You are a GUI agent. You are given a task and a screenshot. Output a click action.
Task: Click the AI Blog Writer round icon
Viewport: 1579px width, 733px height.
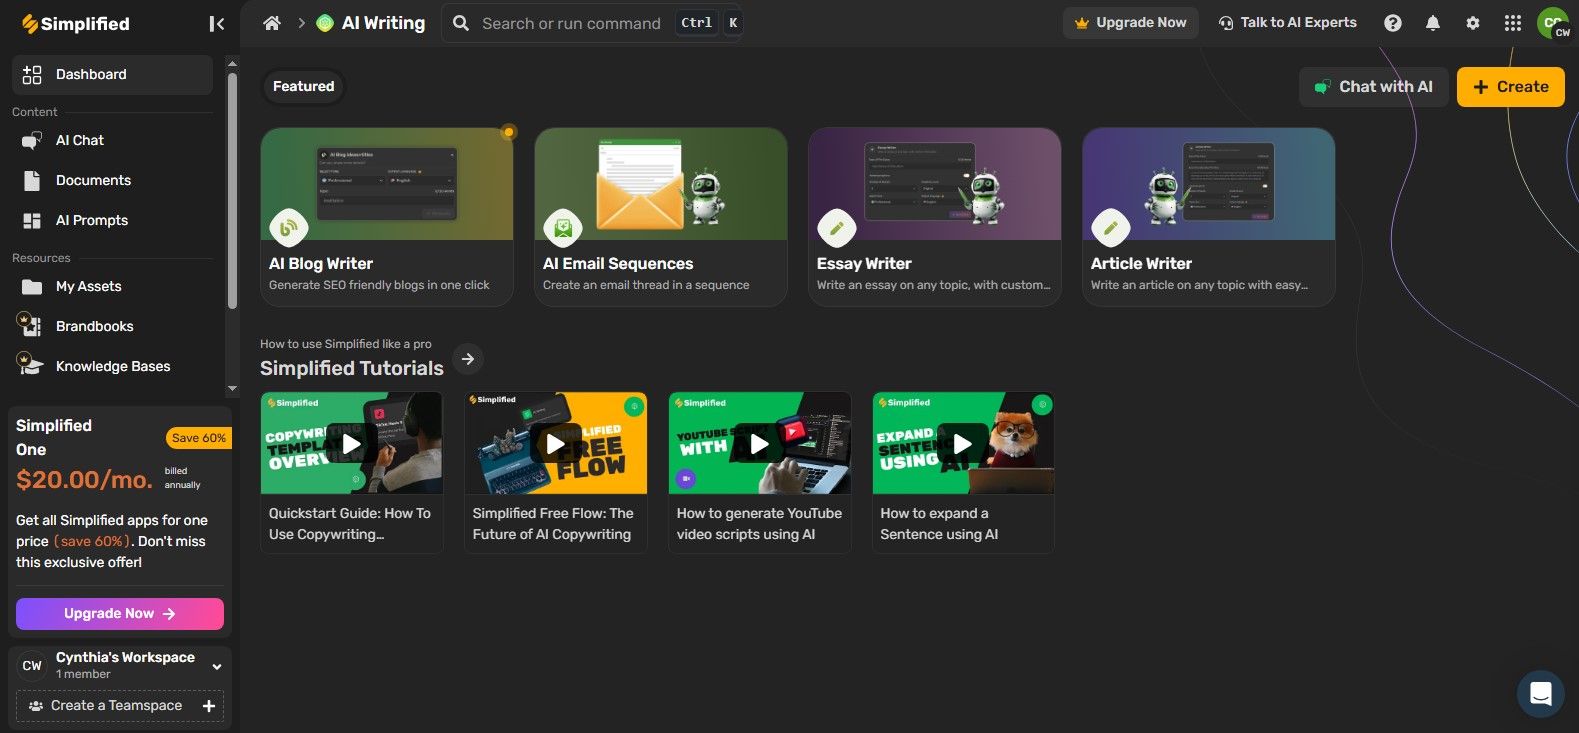click(289, 228)
